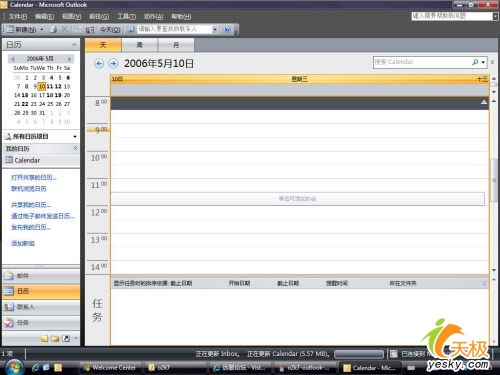500x375 pixels.
Task: Expand the All Calendar Items dropdown
Action: pyautogui.click(x=75, y=136)
